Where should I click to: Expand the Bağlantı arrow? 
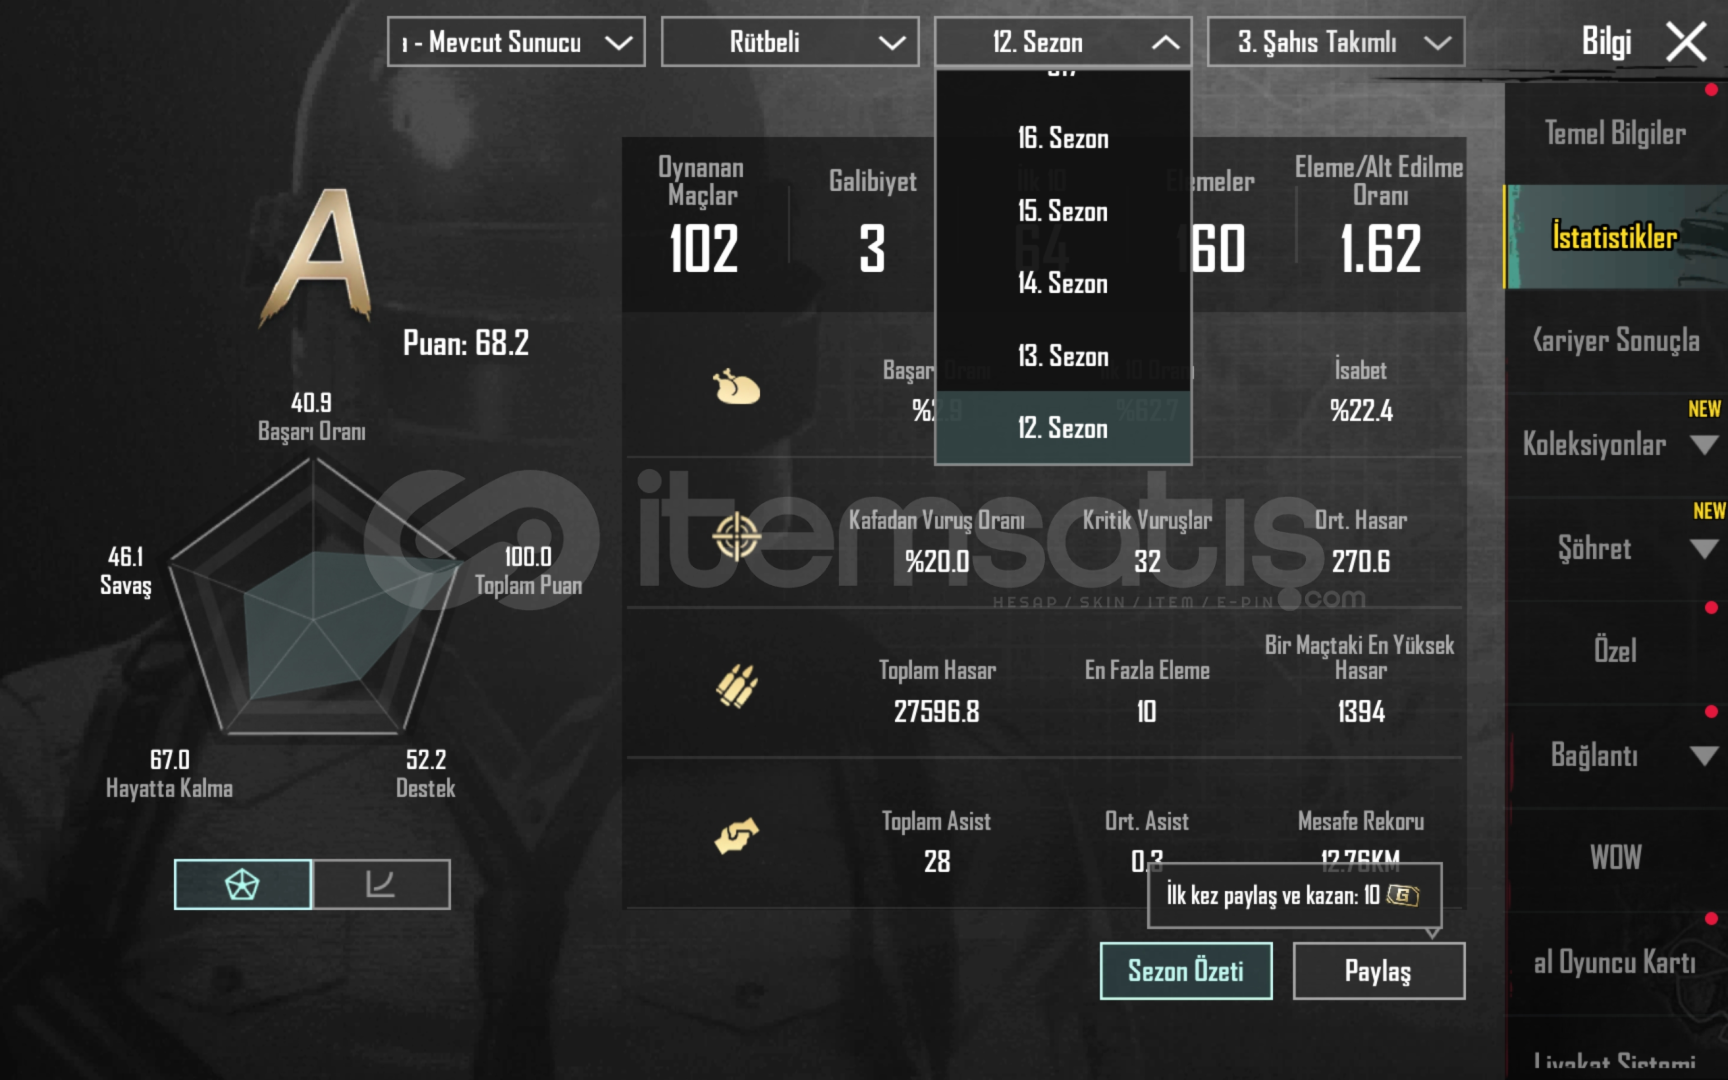1704,755
